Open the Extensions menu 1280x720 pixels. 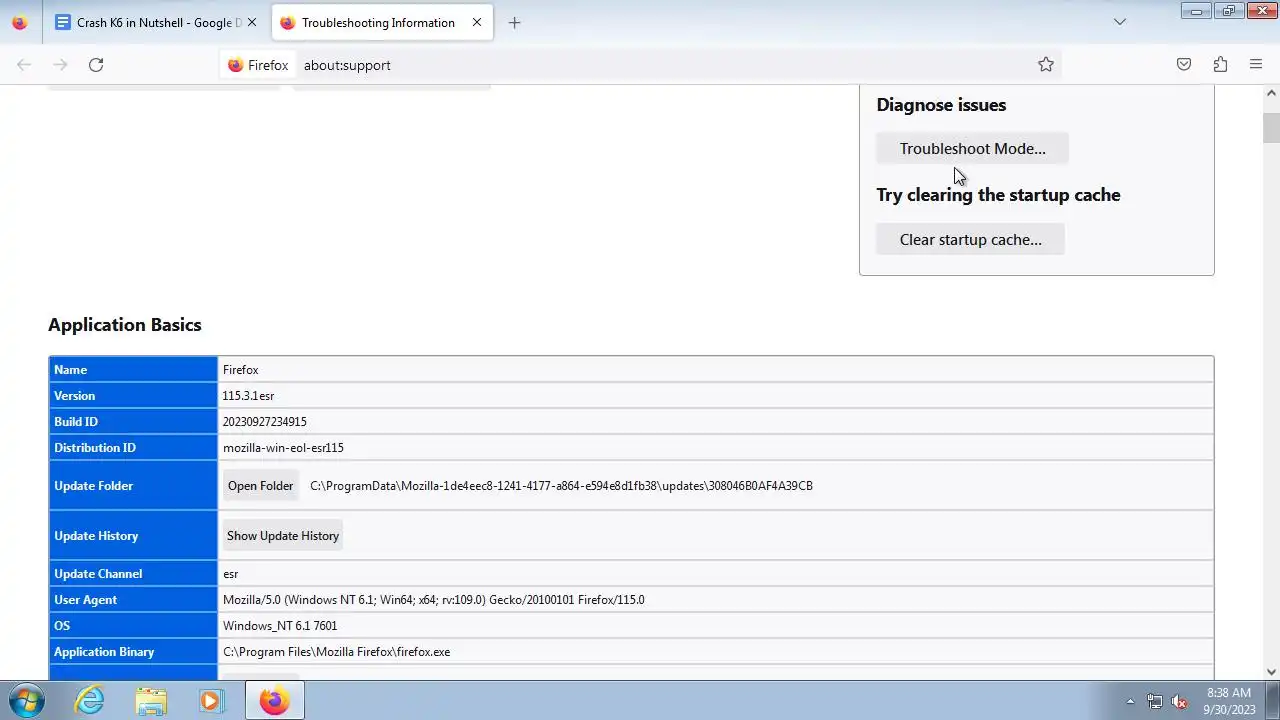(x=1220, y=65)
